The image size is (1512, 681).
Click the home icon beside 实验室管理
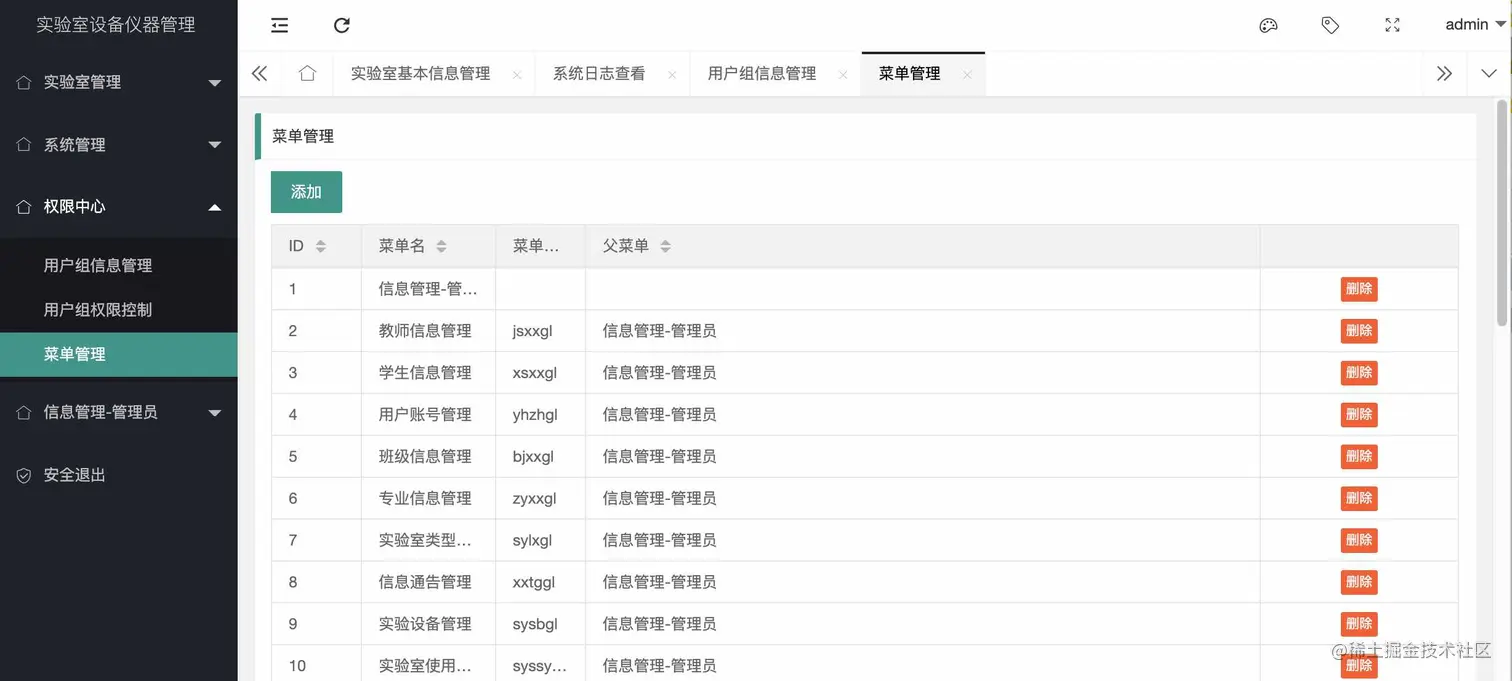[24, 82]
